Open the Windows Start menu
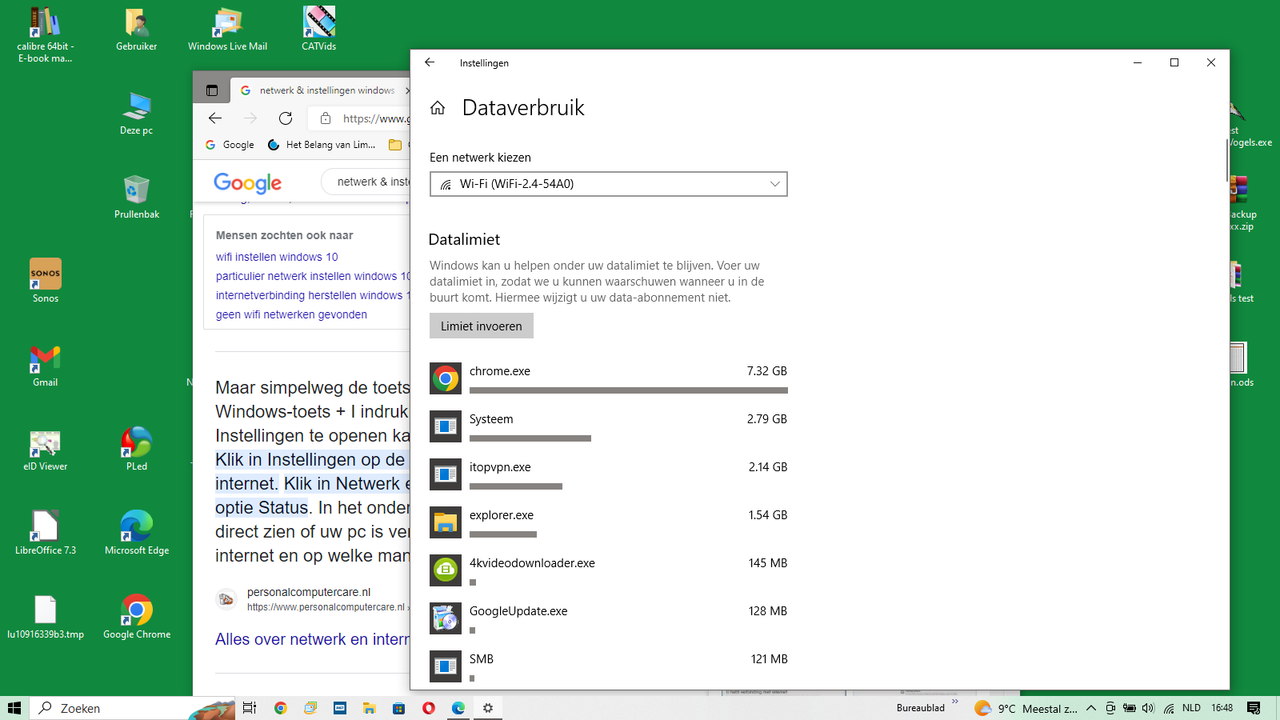 16,708
